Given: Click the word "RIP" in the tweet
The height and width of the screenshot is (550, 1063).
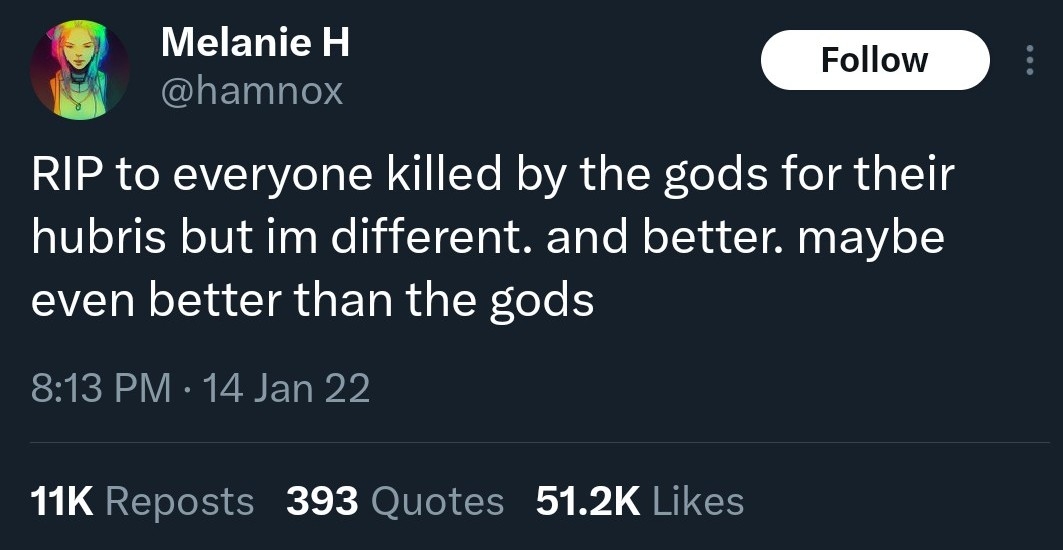Looking at the screenshot, I should [x=67, y=176].
